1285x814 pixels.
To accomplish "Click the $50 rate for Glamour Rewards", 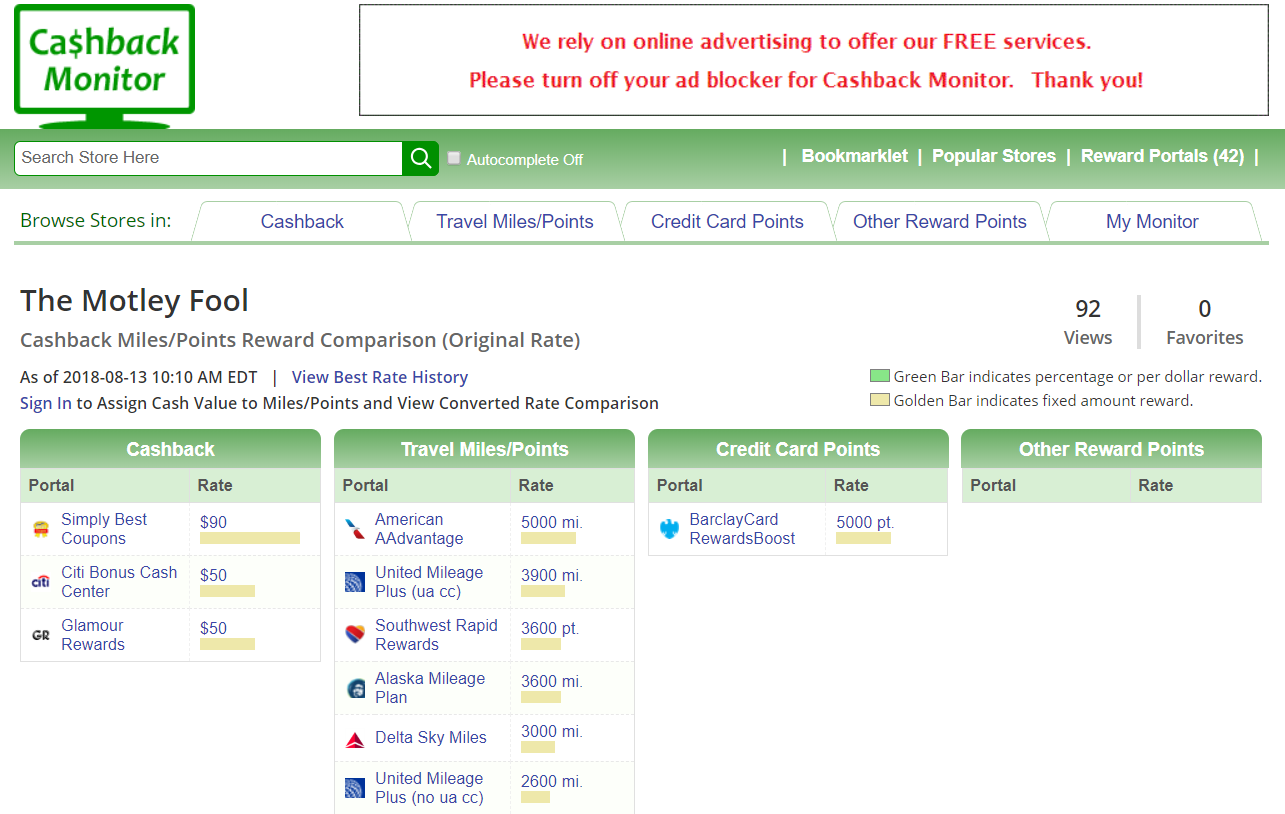I will coord(213,628).
